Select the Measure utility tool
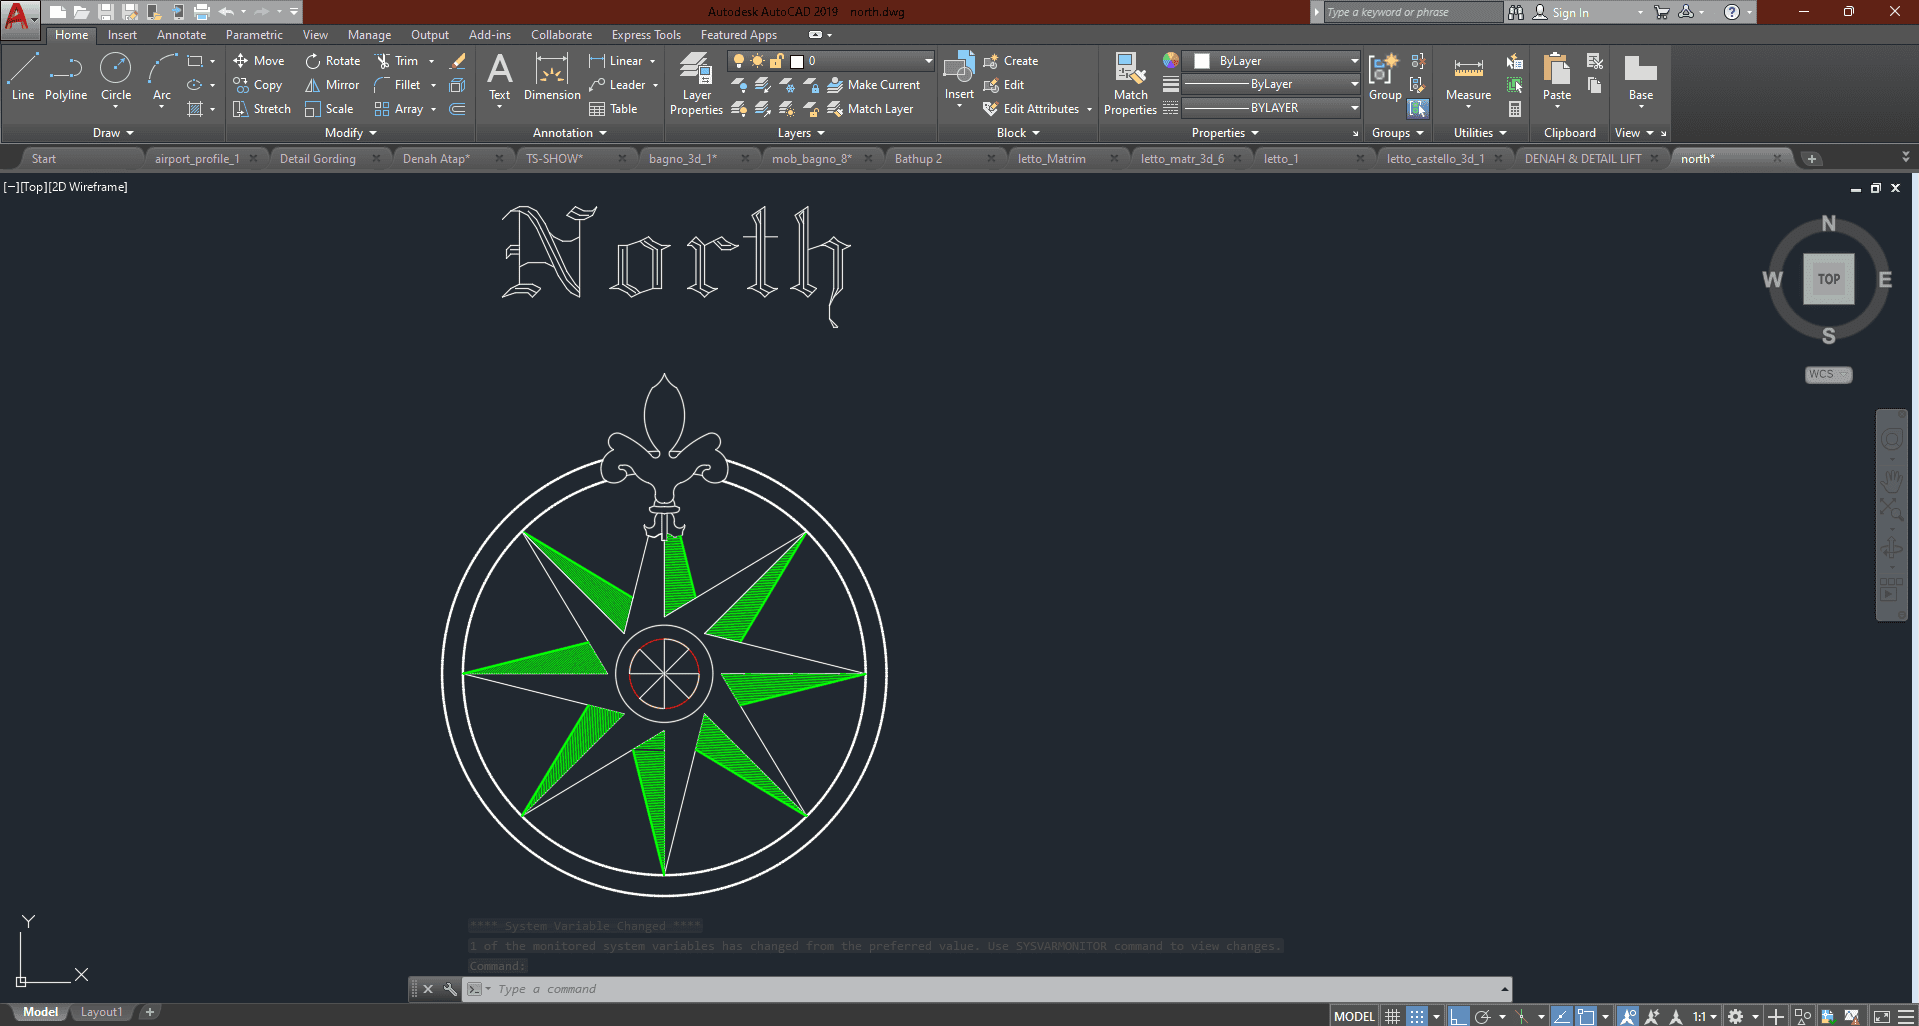The height and width of the screenshot is (1026, 1919). click(x=1468, y=77)
